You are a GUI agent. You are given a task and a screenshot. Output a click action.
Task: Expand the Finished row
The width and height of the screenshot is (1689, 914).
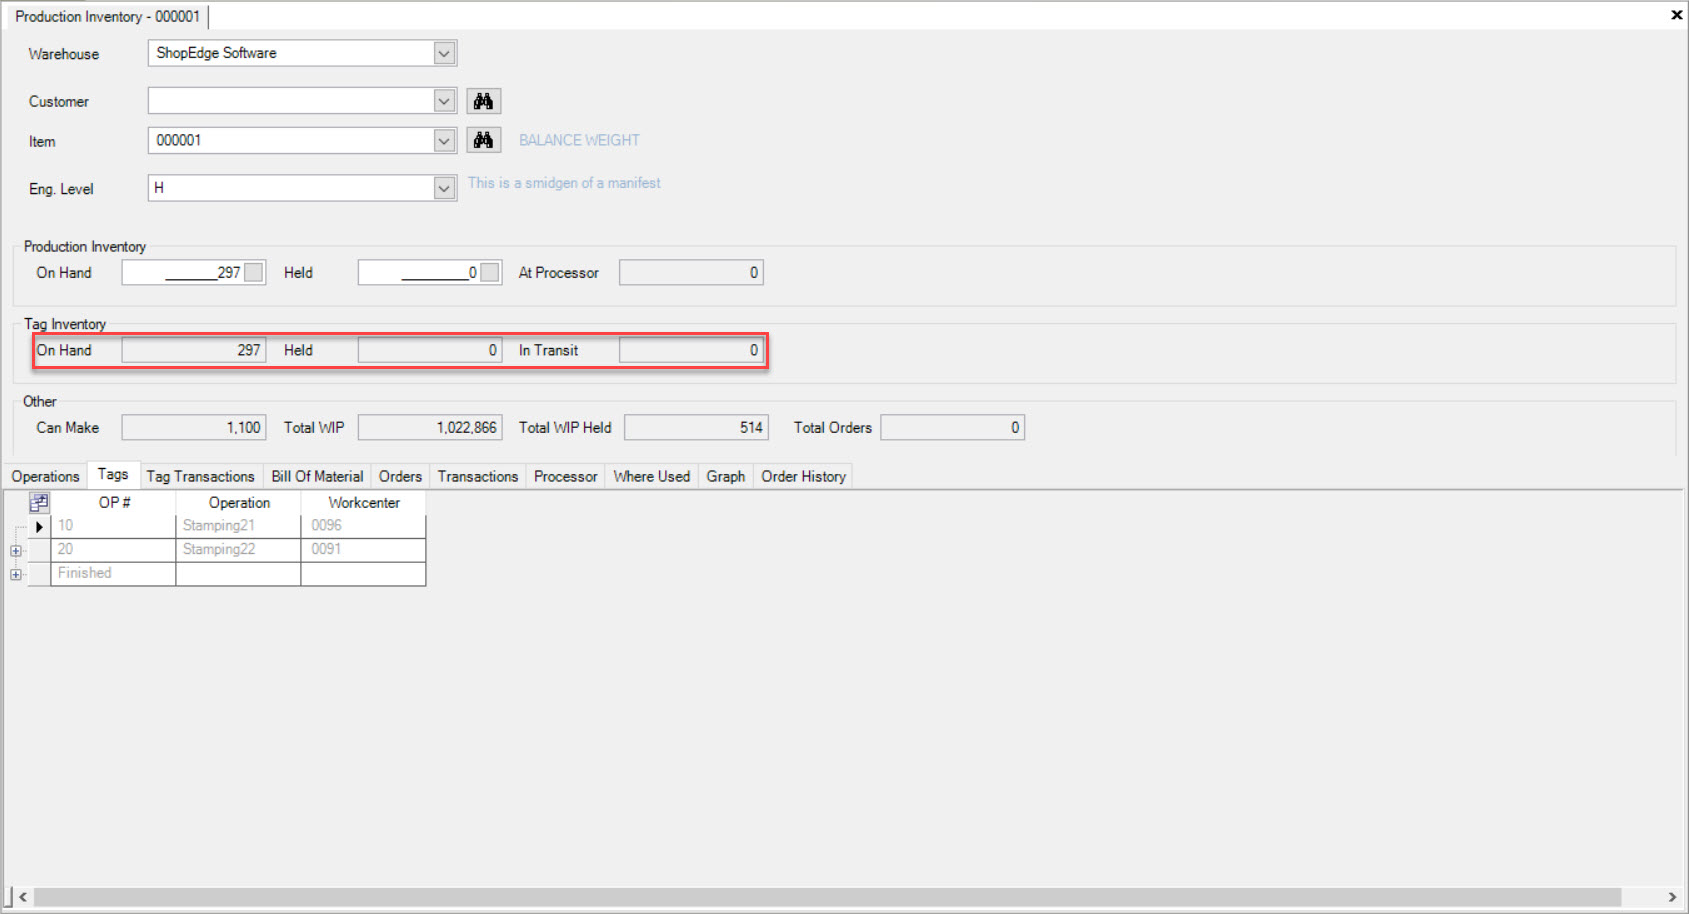[x=15, y=574]
